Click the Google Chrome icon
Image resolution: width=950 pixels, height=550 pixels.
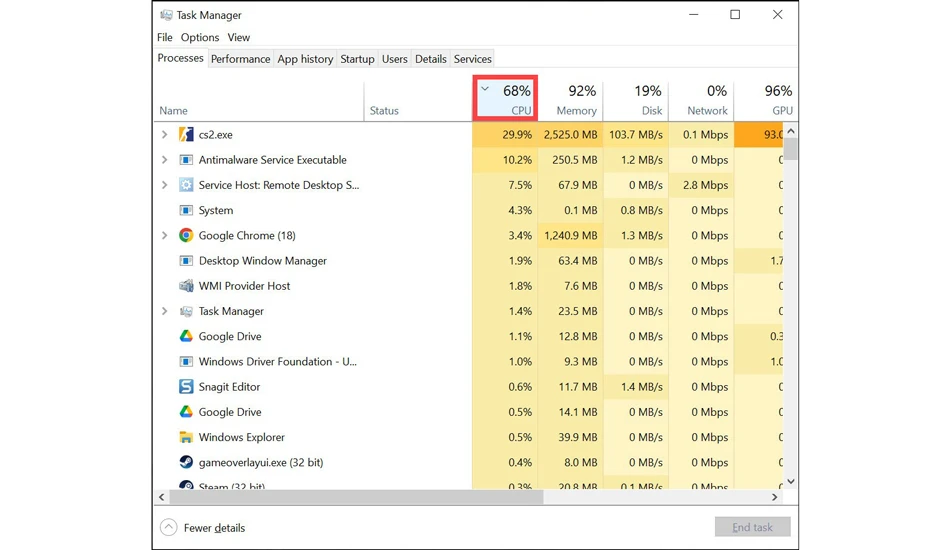tap(186, 235)
